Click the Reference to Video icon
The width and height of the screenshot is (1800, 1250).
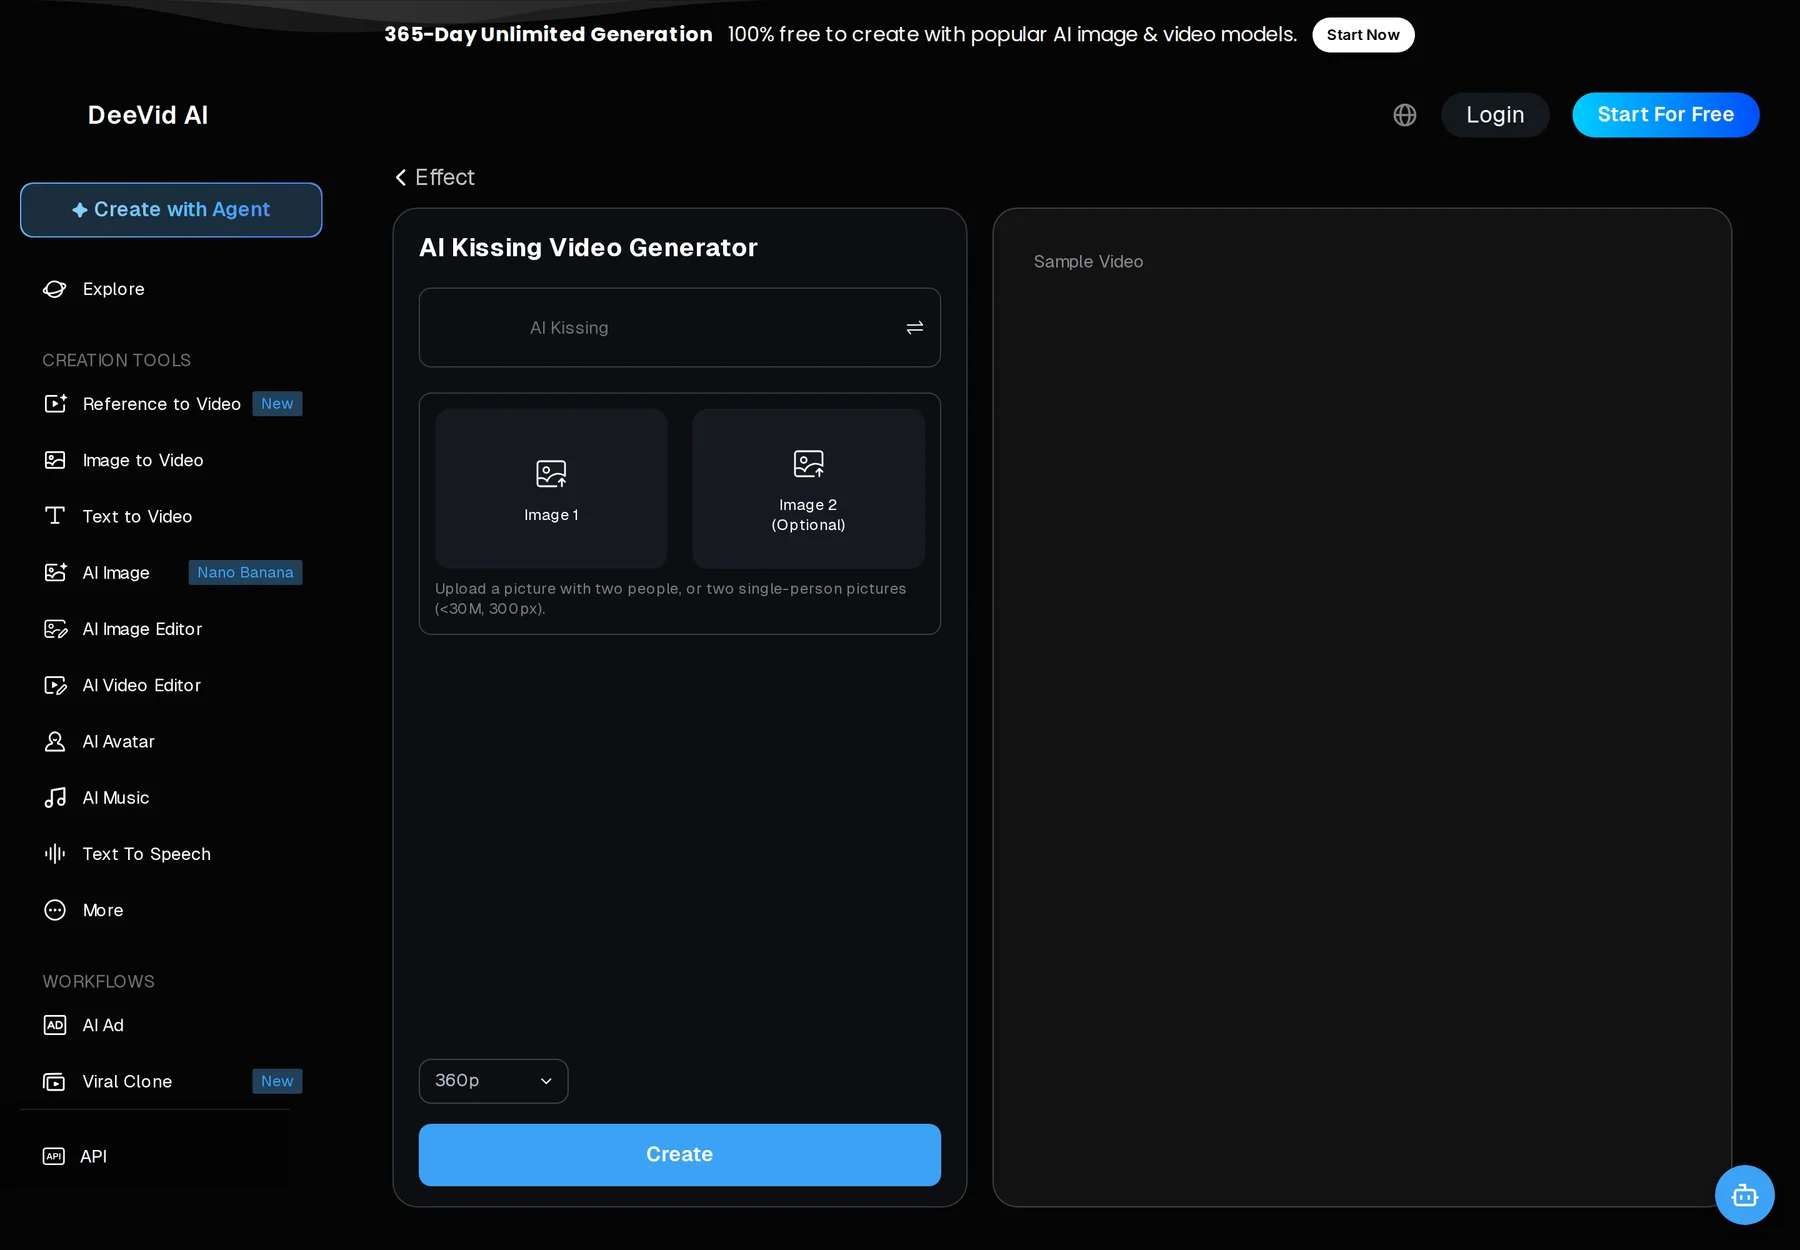55,404
